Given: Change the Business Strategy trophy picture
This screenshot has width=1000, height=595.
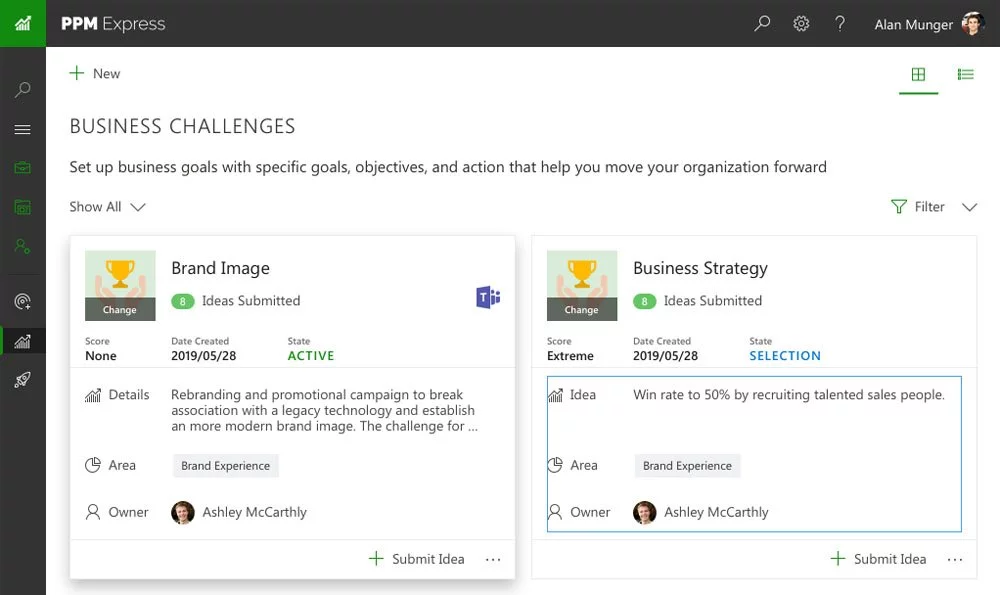Looking at the screenshot, I should pos(582,309).
